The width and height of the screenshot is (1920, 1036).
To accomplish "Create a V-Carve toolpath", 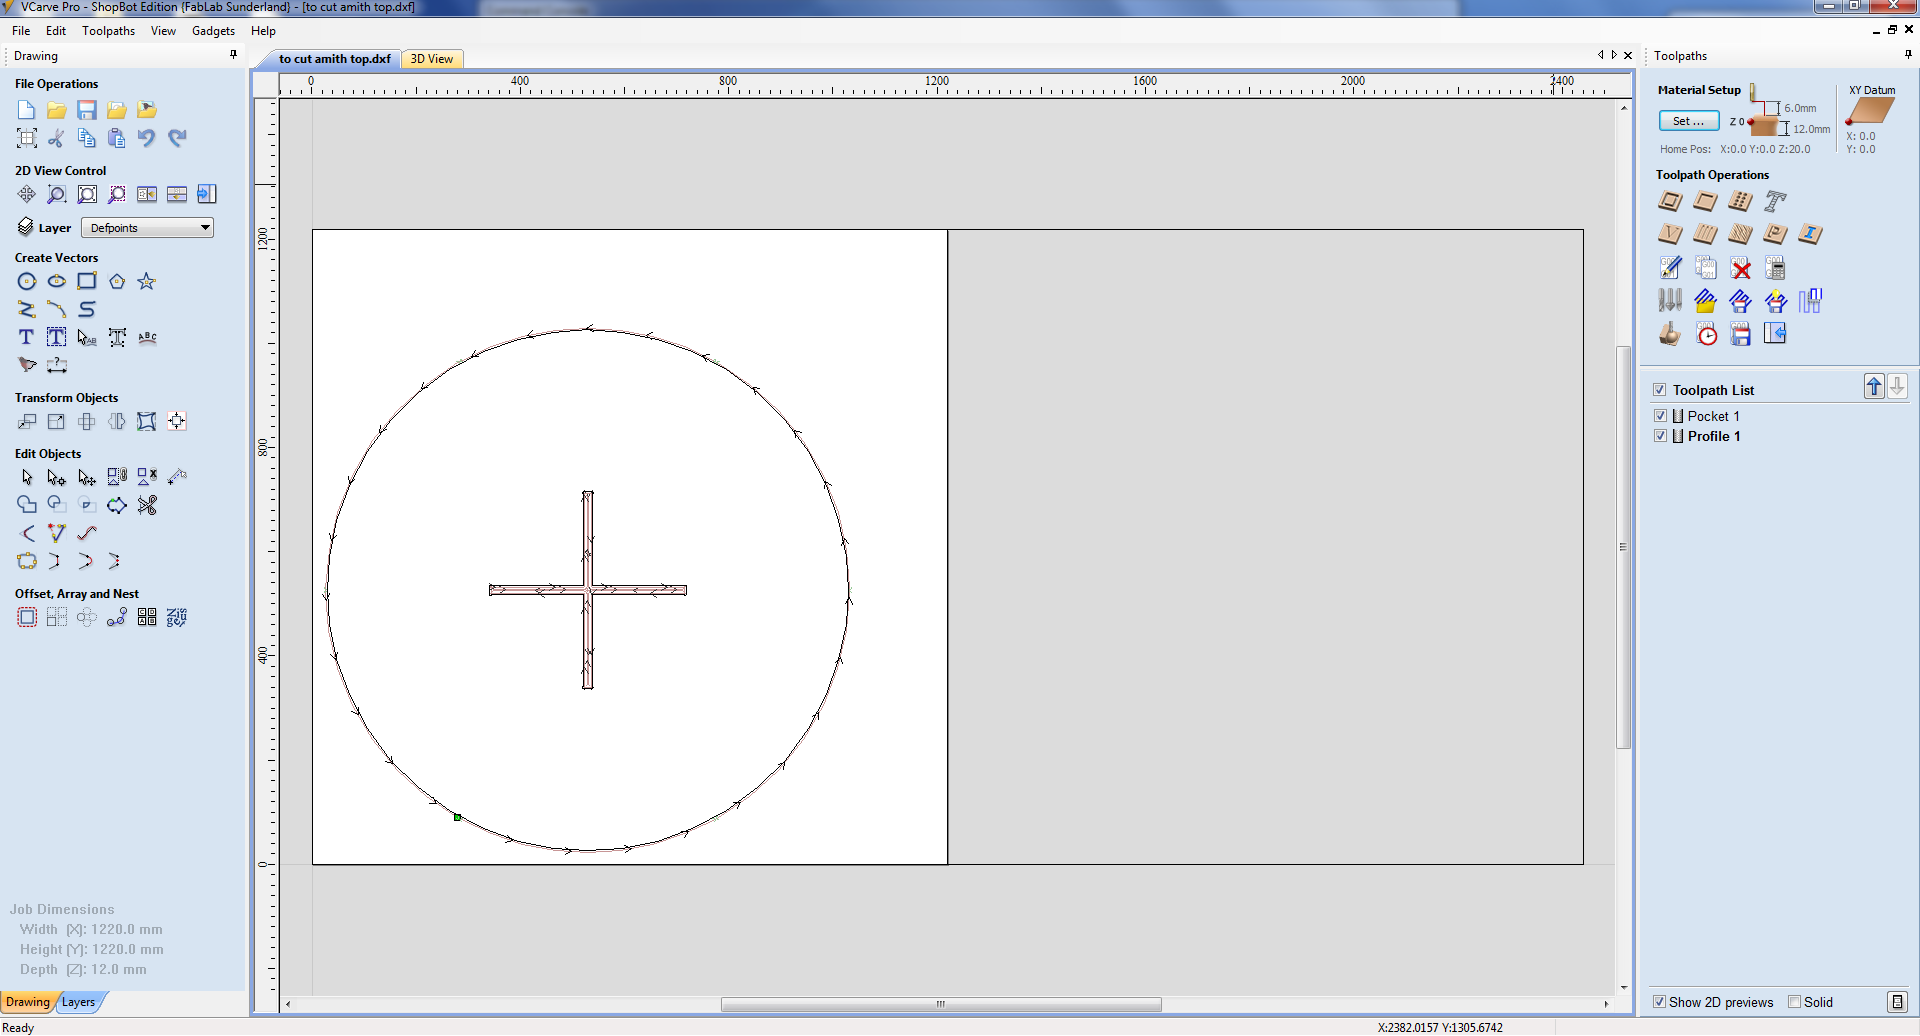I will click(1670, 234).
